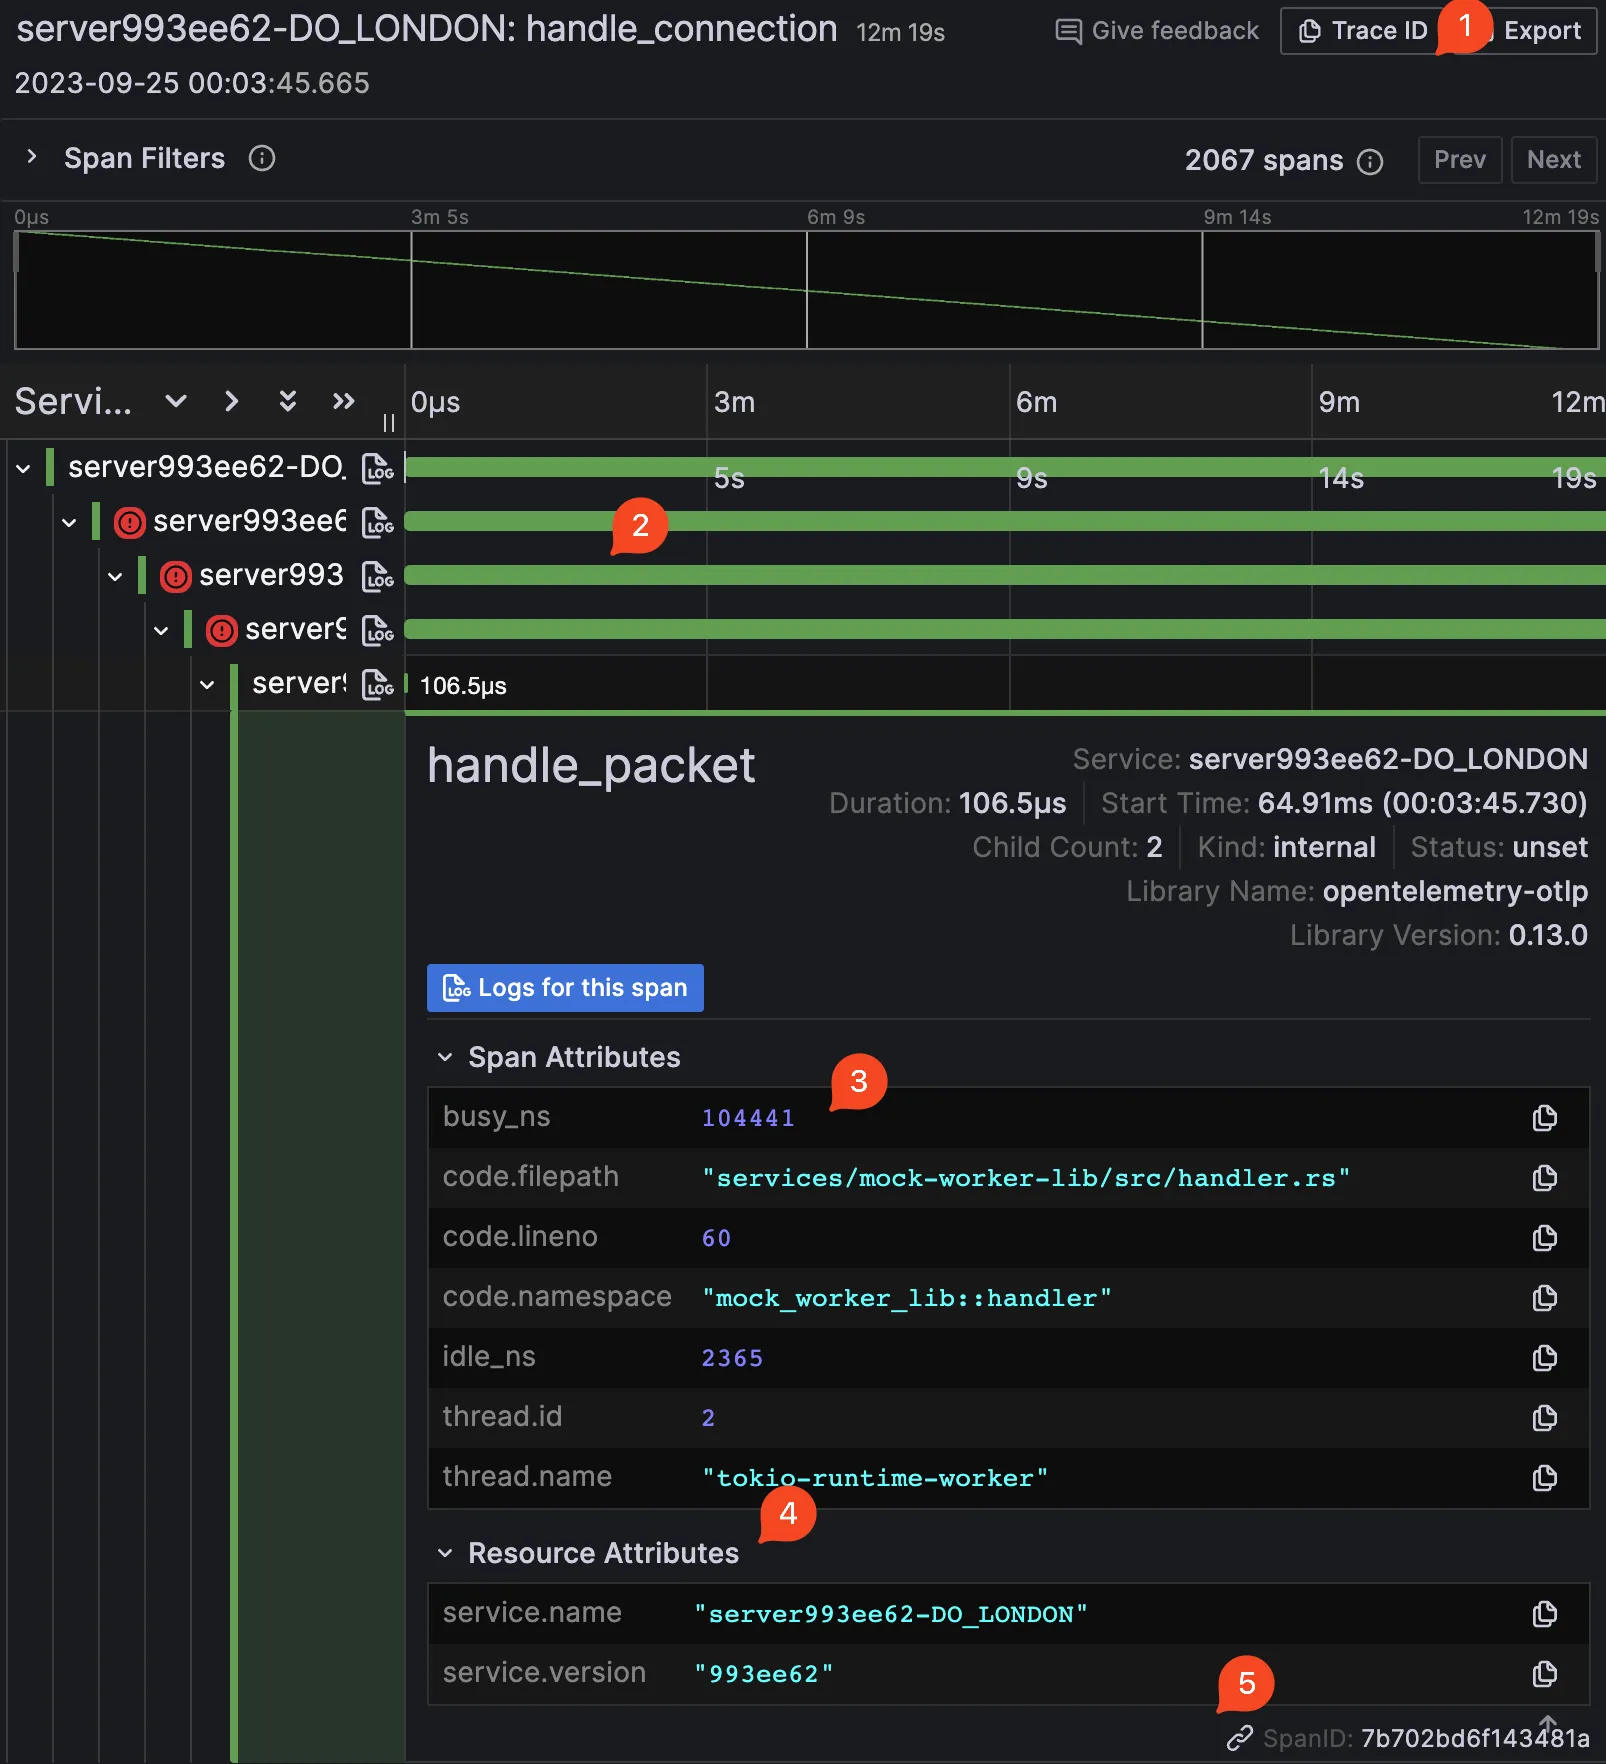This screenshot has width=1606, height=1764.
Task: Open logs for the root handle_connection span
Action: [378, 468]
